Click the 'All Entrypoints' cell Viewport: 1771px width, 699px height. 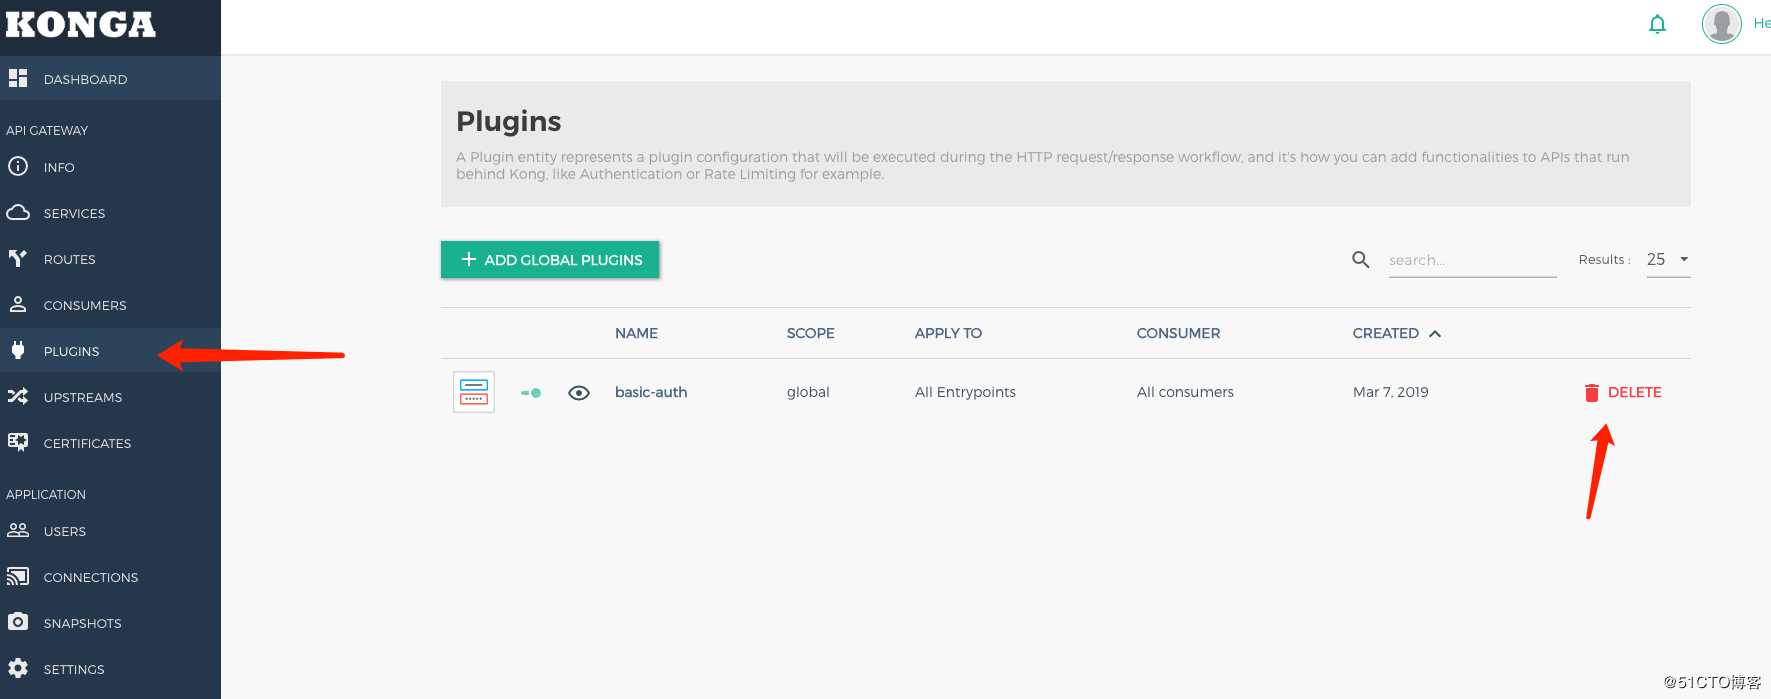965,392
